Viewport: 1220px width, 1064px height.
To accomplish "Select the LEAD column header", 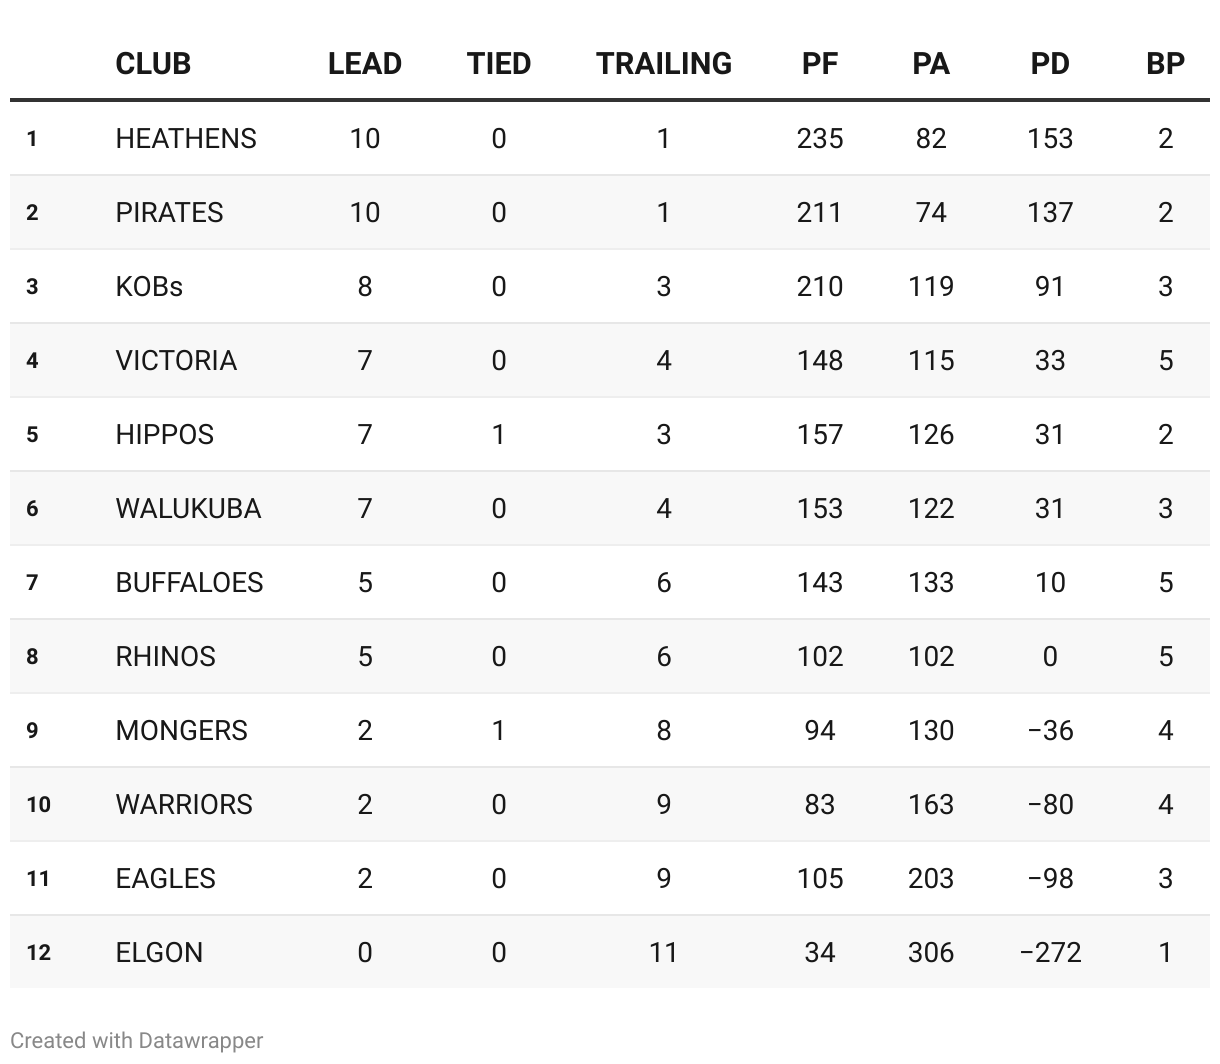I will click(365, 64).
